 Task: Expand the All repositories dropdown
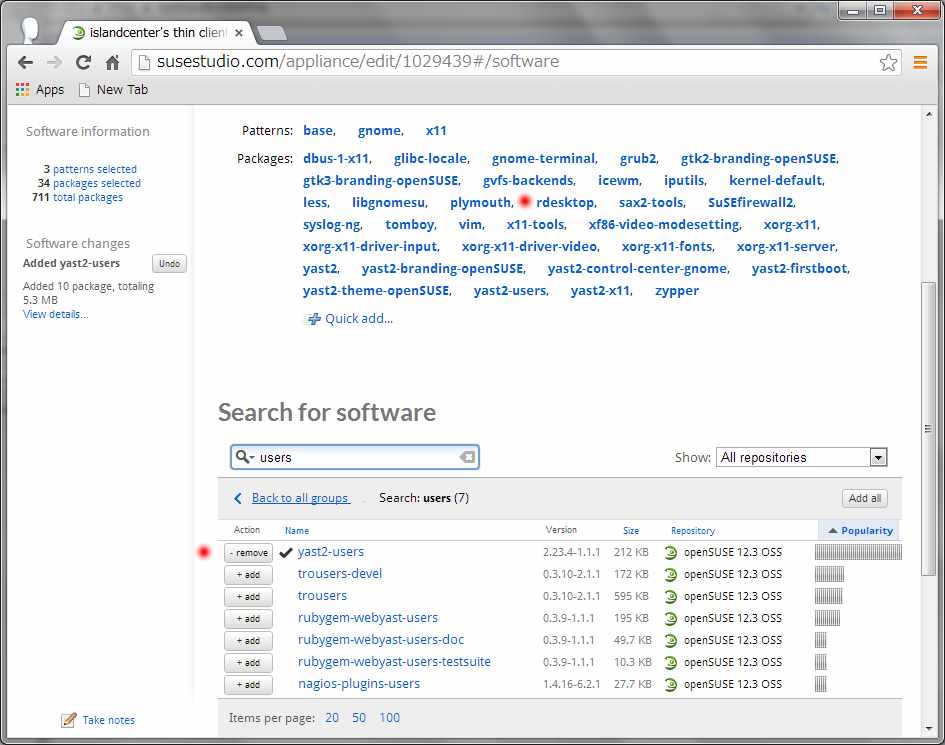(802, 457)
